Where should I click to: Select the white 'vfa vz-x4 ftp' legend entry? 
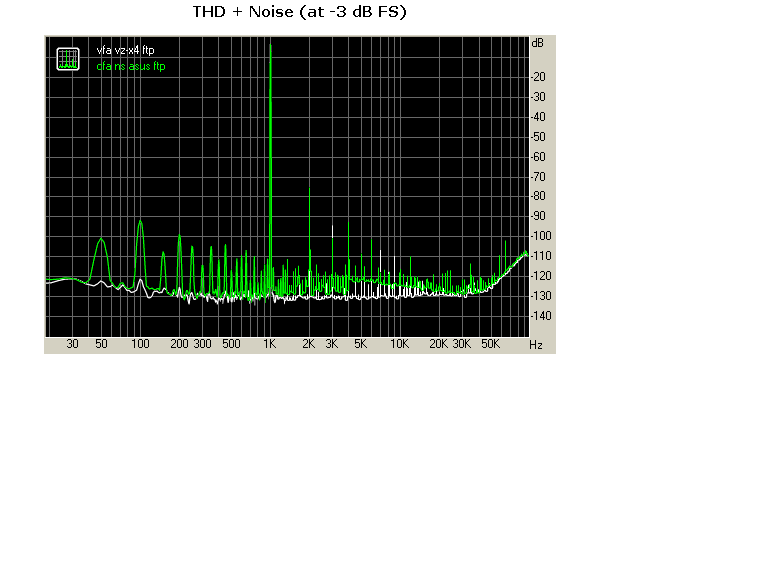[x=125, y=50]
